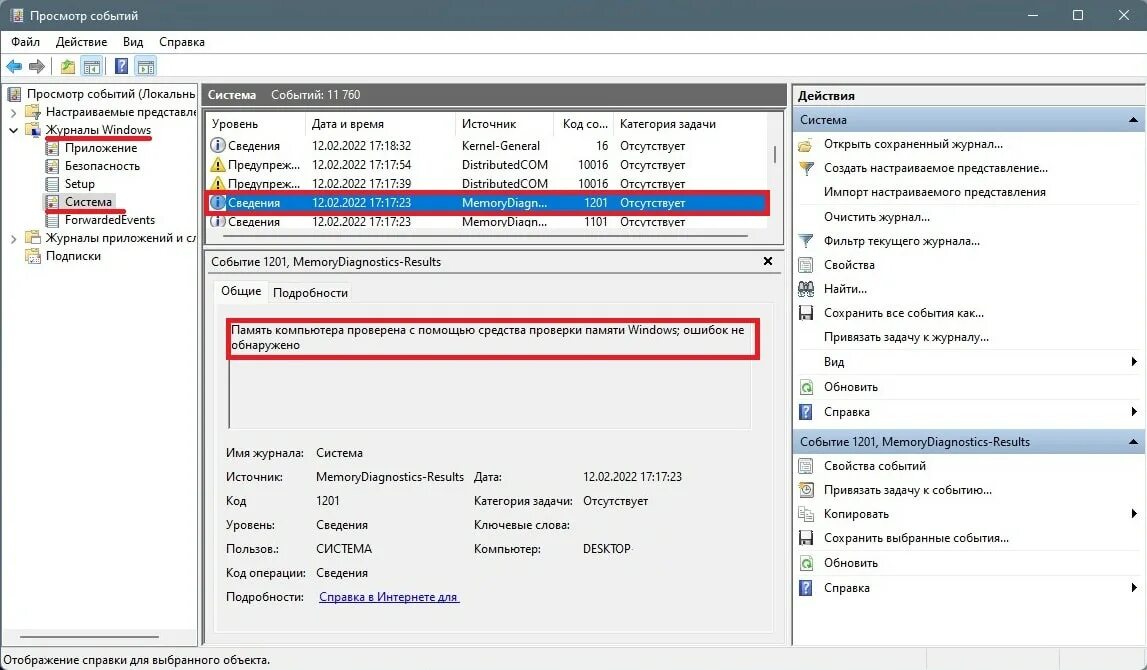Expand Настраиваемые представления tree node
This screenshot has width=1147, height=670.
click(13, 113)
